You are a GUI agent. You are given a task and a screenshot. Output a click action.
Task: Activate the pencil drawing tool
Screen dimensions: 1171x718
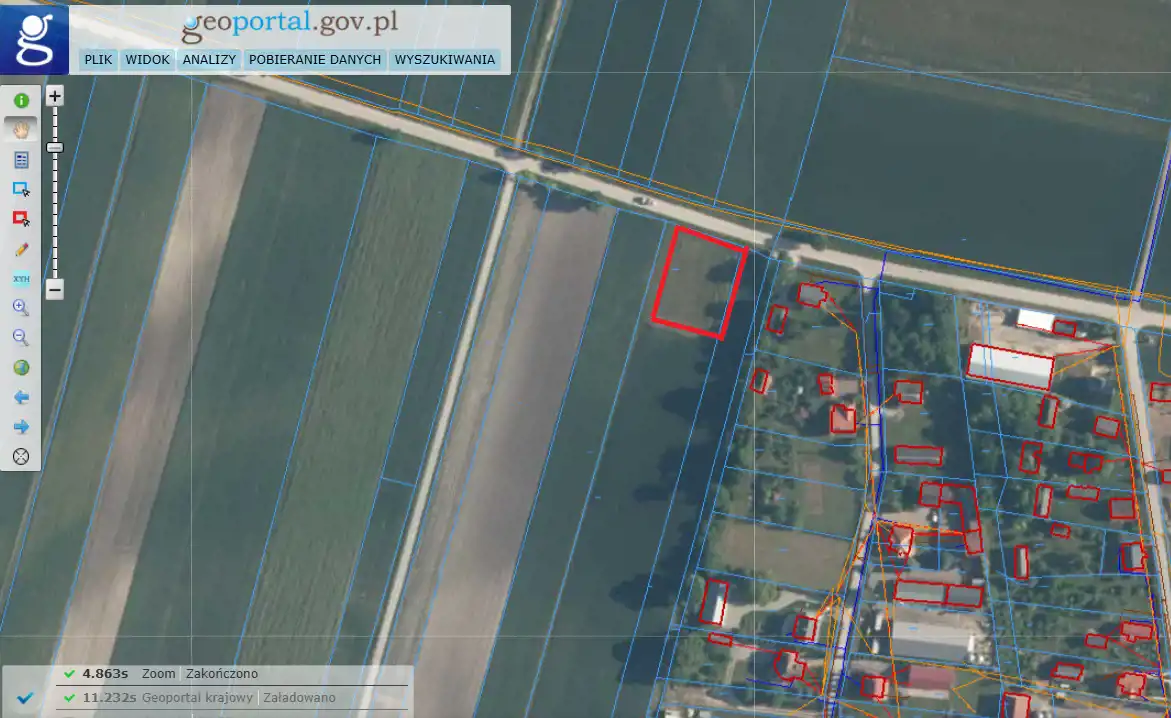pos(21,249)
